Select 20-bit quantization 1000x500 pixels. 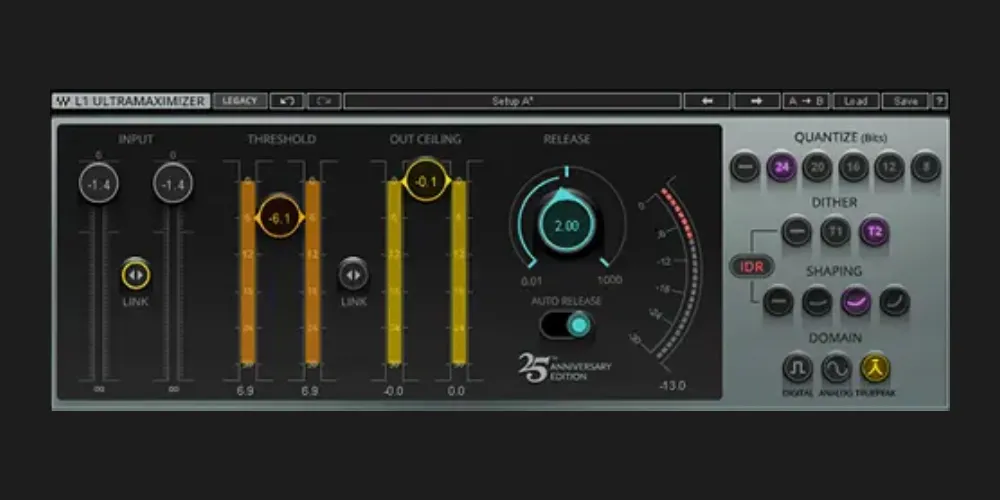click(x=818, y=168)
